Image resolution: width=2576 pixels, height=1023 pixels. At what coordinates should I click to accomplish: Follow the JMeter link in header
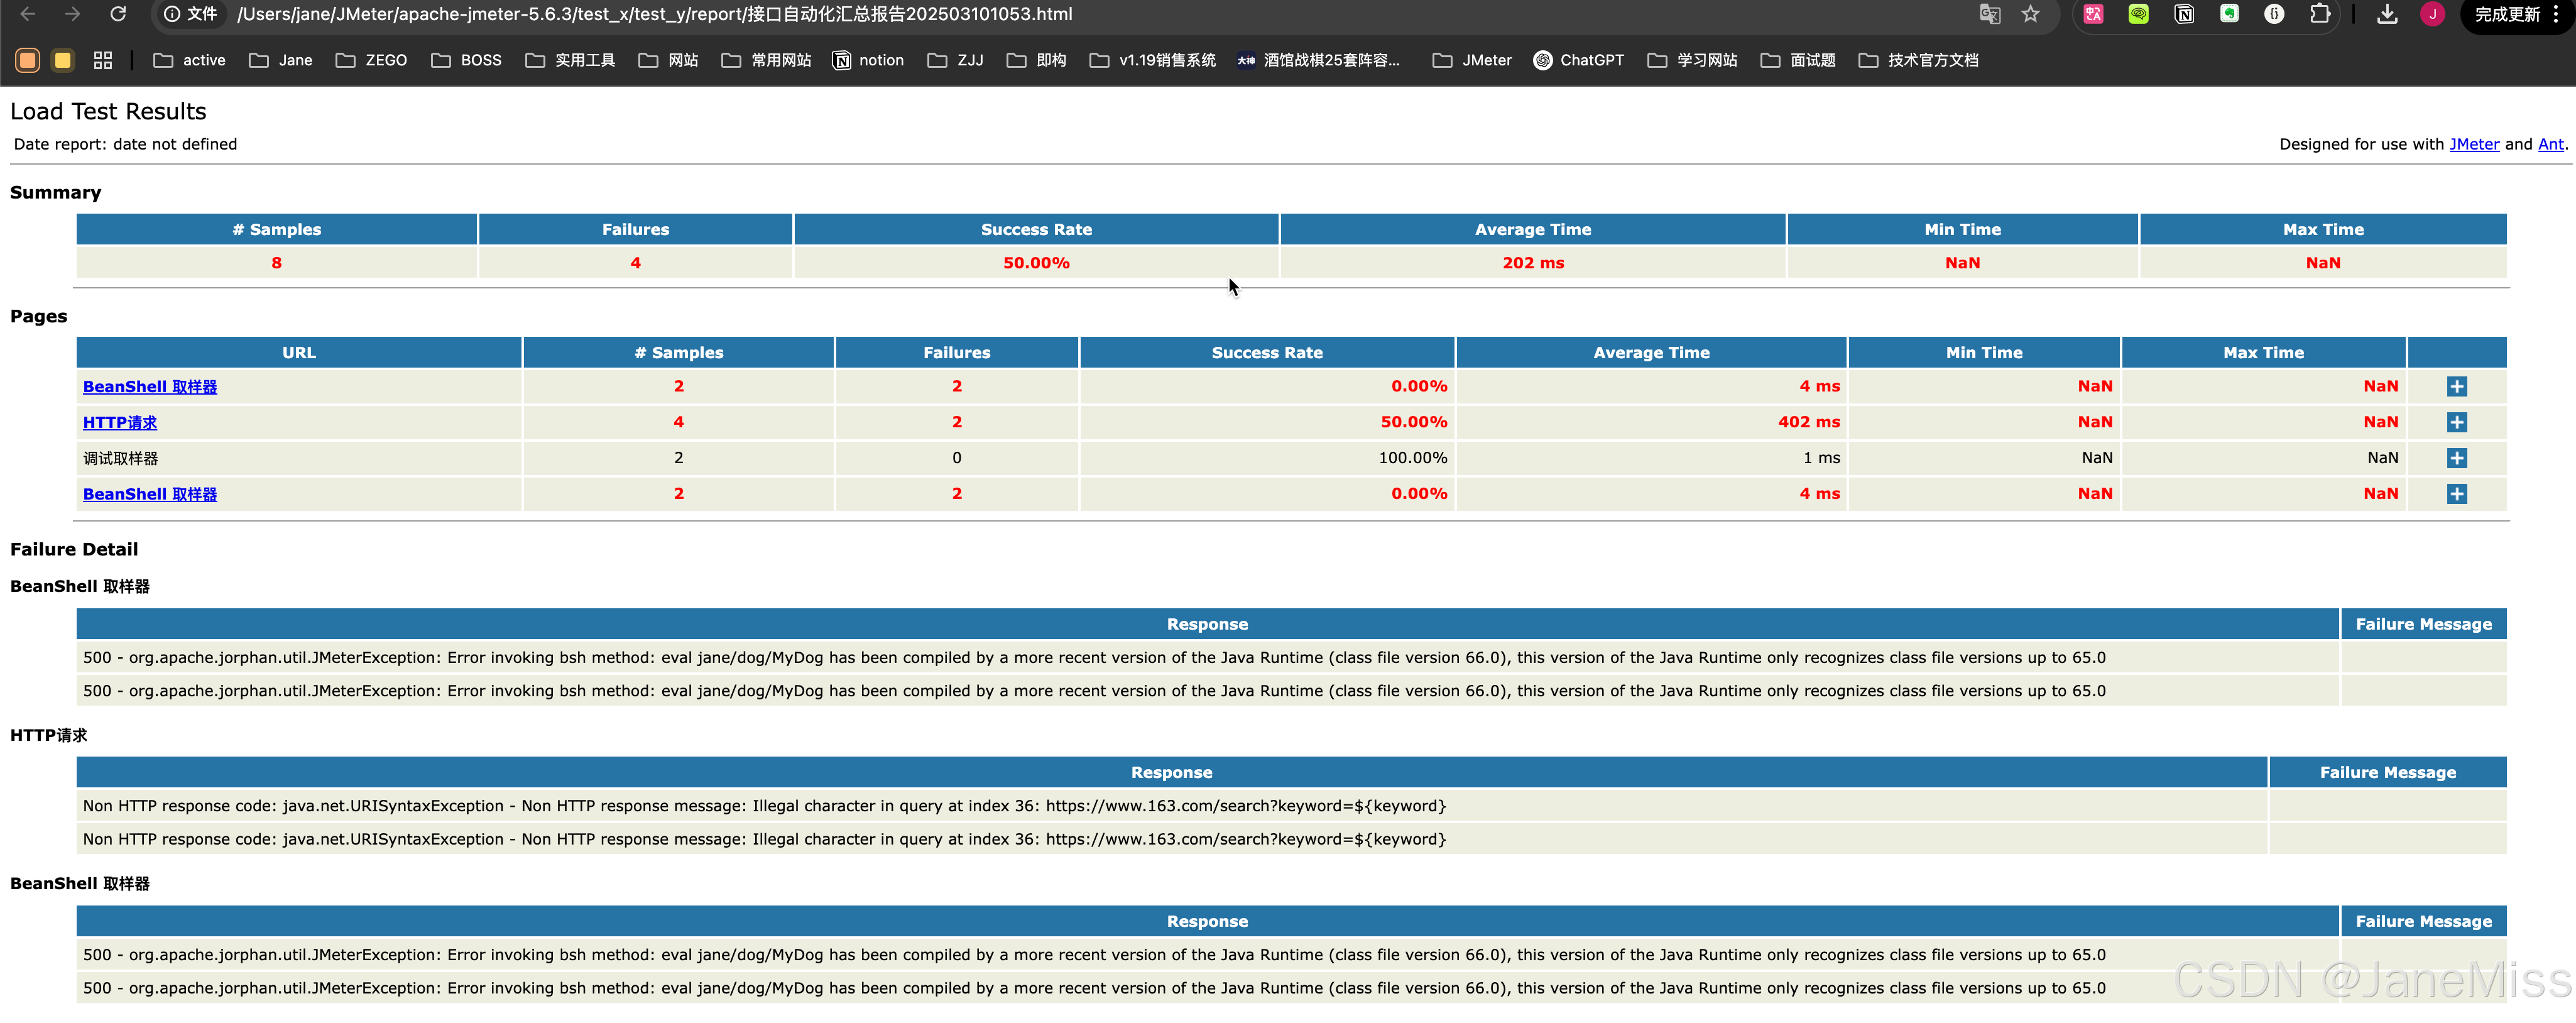[x=2473, y=144]
